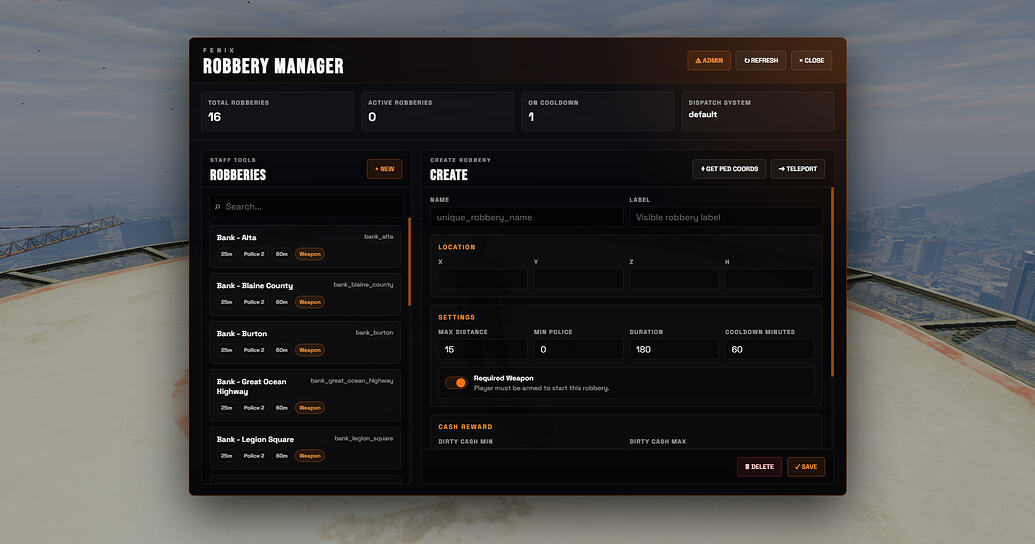Click the bank_burton identifier text

pos(374,333)
